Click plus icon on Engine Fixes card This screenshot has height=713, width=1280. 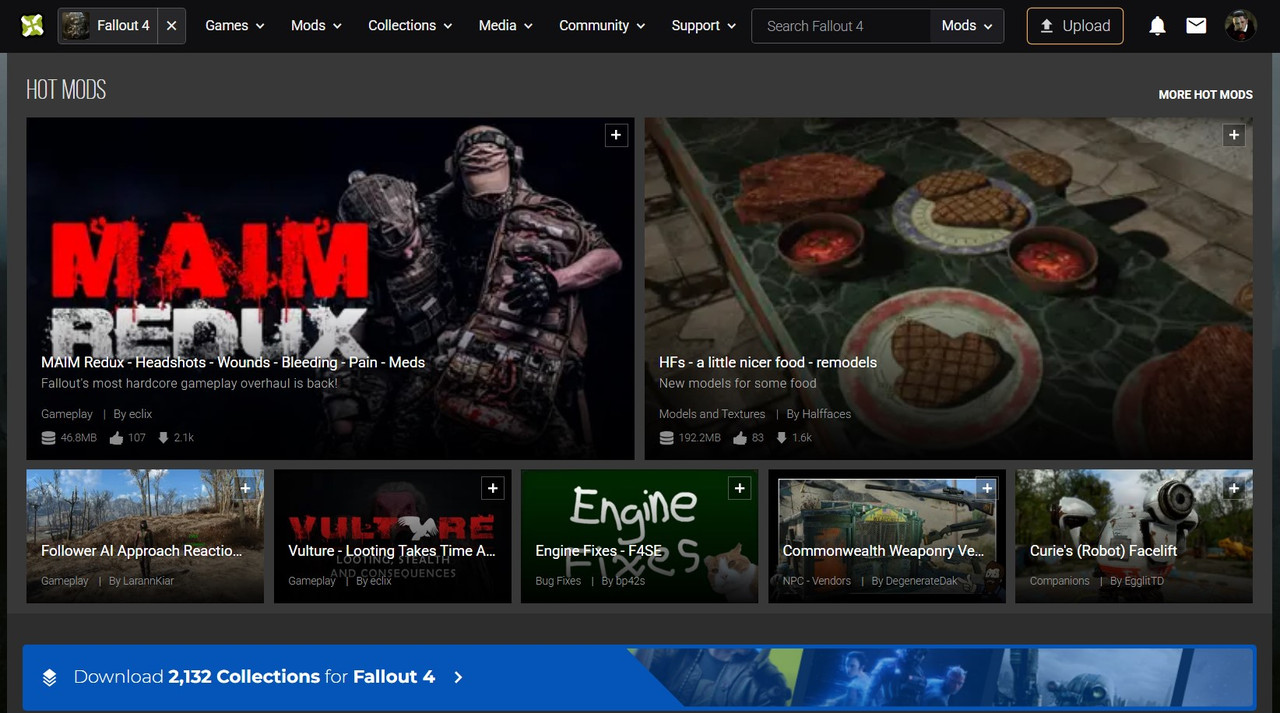(740, 488)
